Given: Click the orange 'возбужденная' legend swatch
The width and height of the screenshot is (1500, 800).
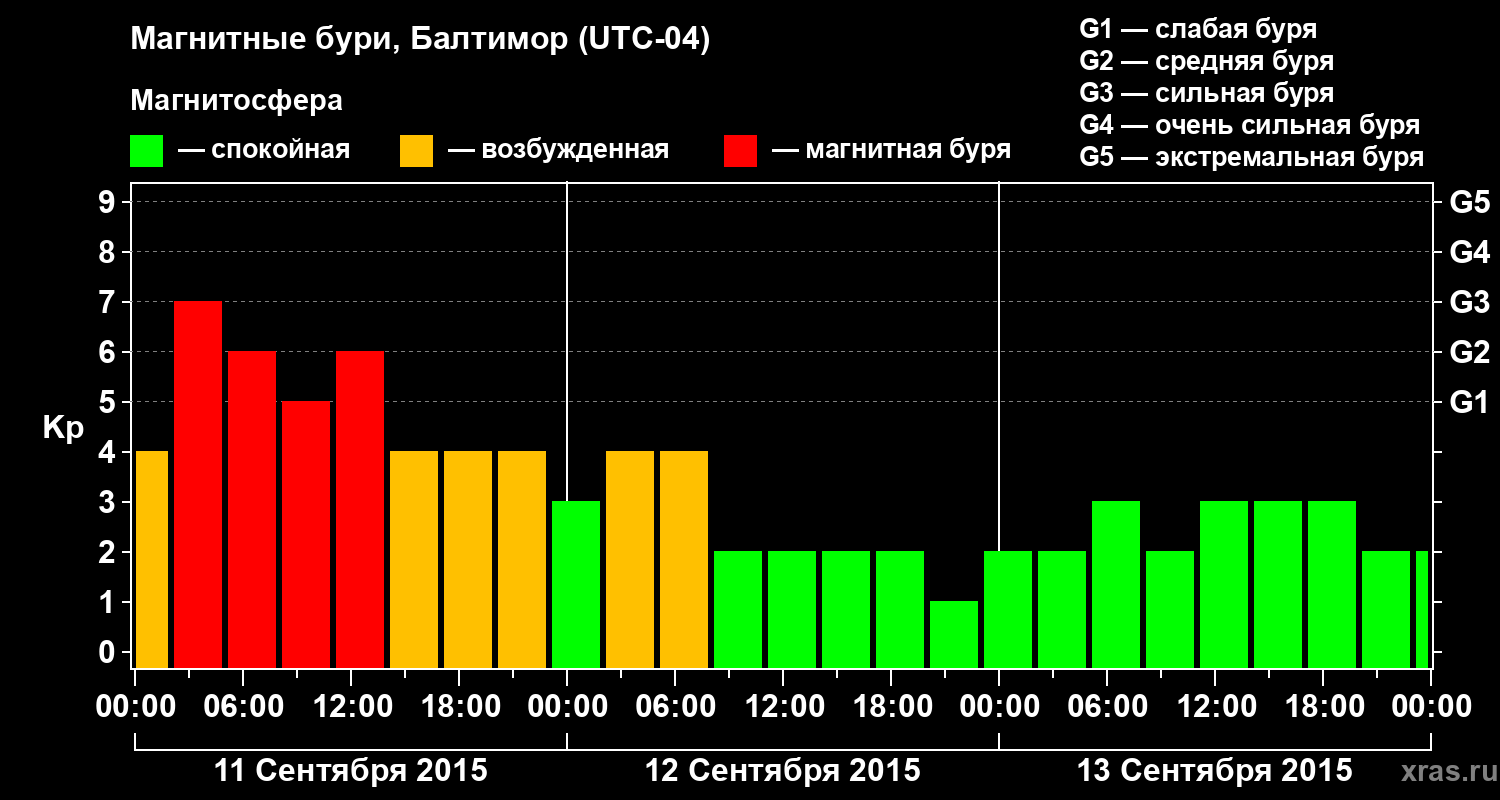Looking at the screenshot, I should point(417,151).
